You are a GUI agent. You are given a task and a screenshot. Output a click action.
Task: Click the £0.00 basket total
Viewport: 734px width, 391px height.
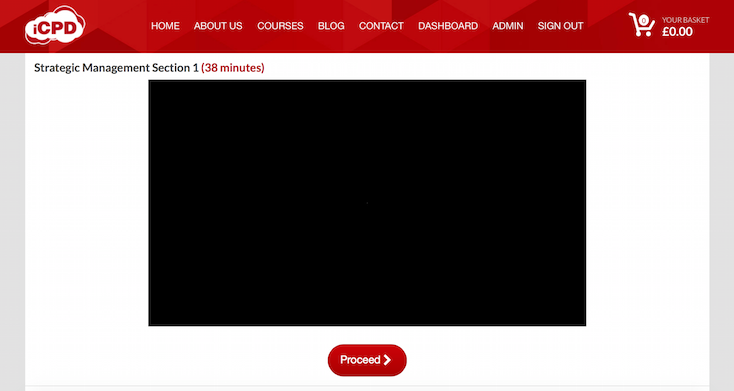click(x=677, y=32)
